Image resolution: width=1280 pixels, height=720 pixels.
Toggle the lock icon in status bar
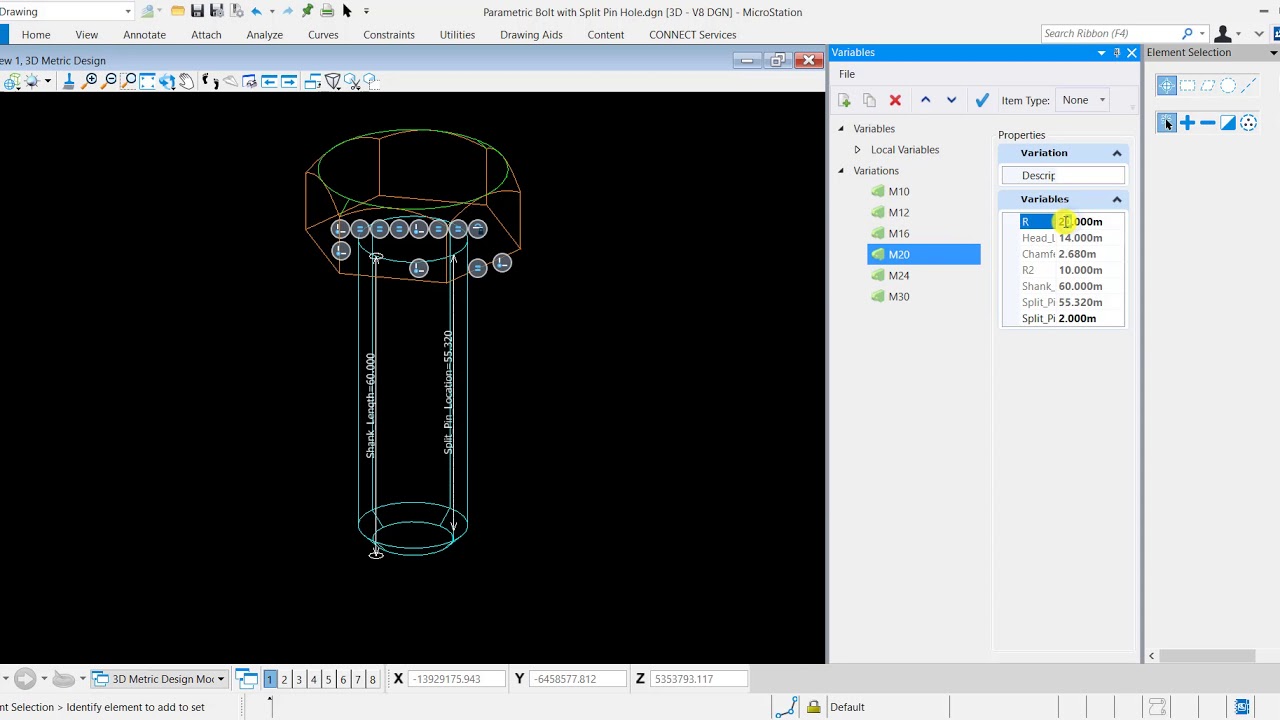[814, 707]
